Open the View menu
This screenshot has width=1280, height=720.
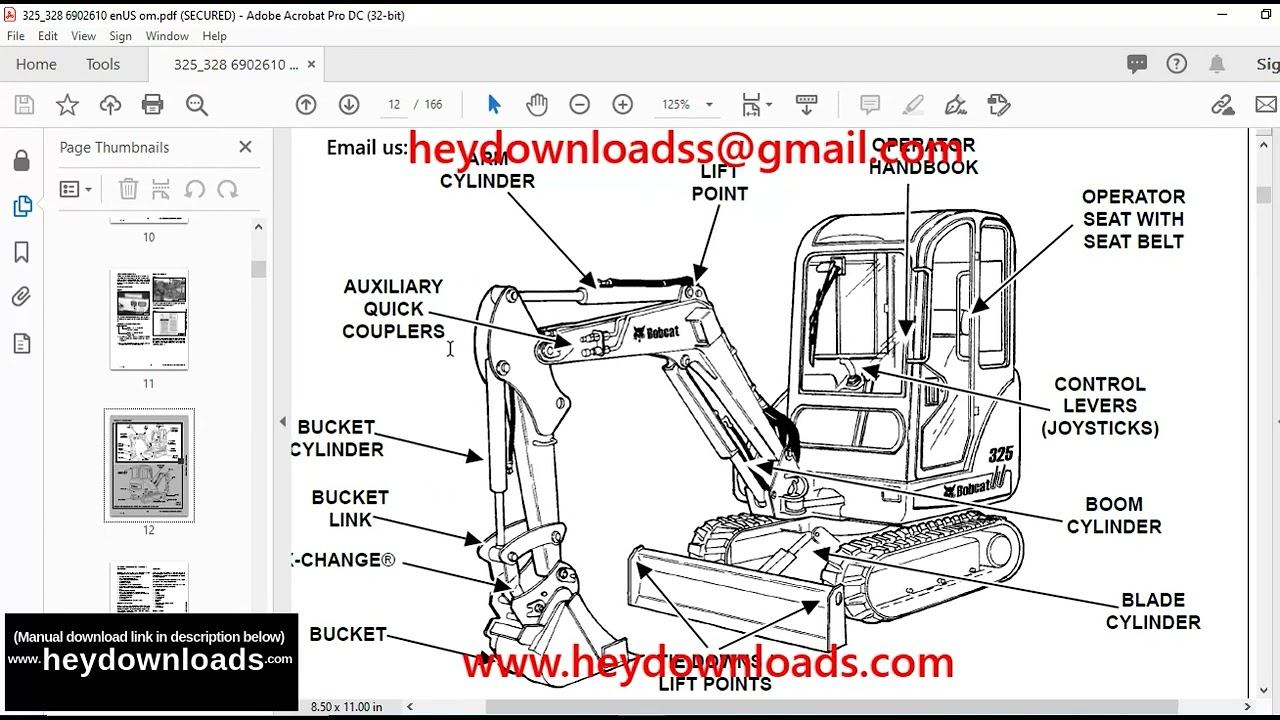(x=83, y=36)
